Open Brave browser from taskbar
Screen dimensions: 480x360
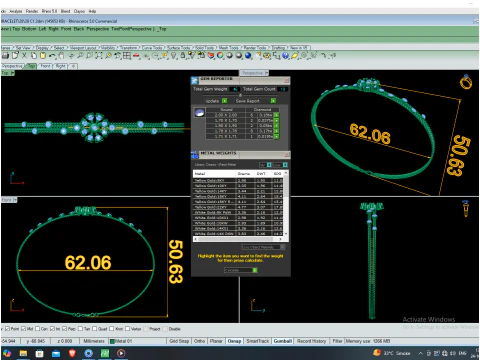[72, 353]
